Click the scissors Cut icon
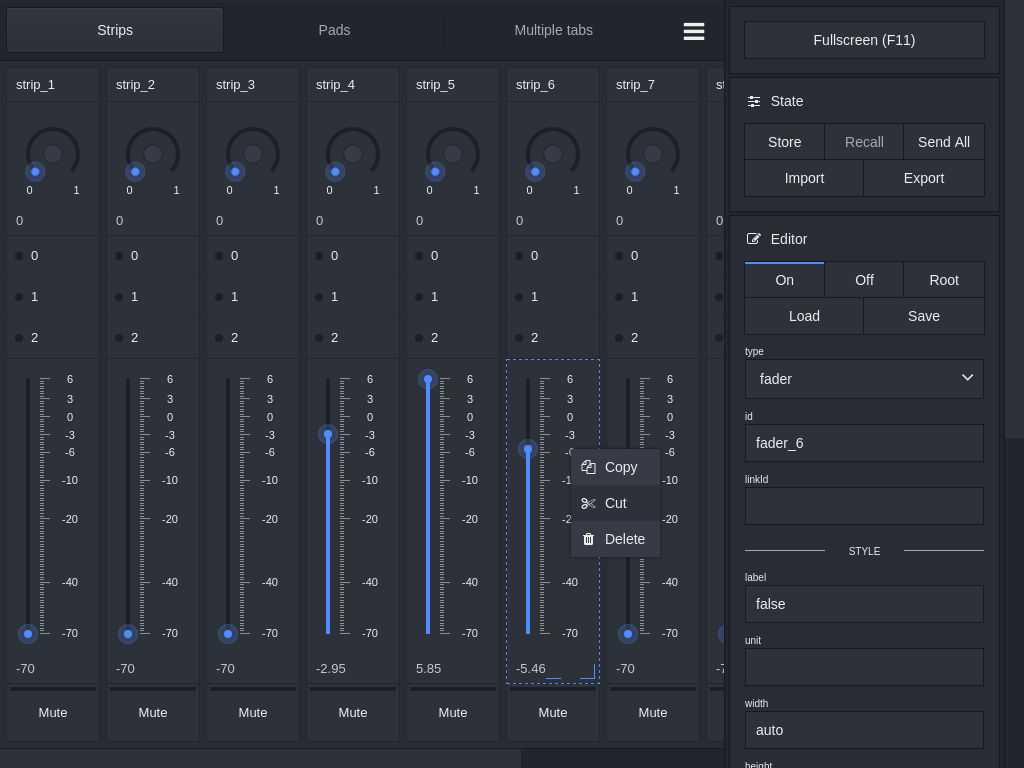The image size is (1024, 768). [x=588, y=503]
